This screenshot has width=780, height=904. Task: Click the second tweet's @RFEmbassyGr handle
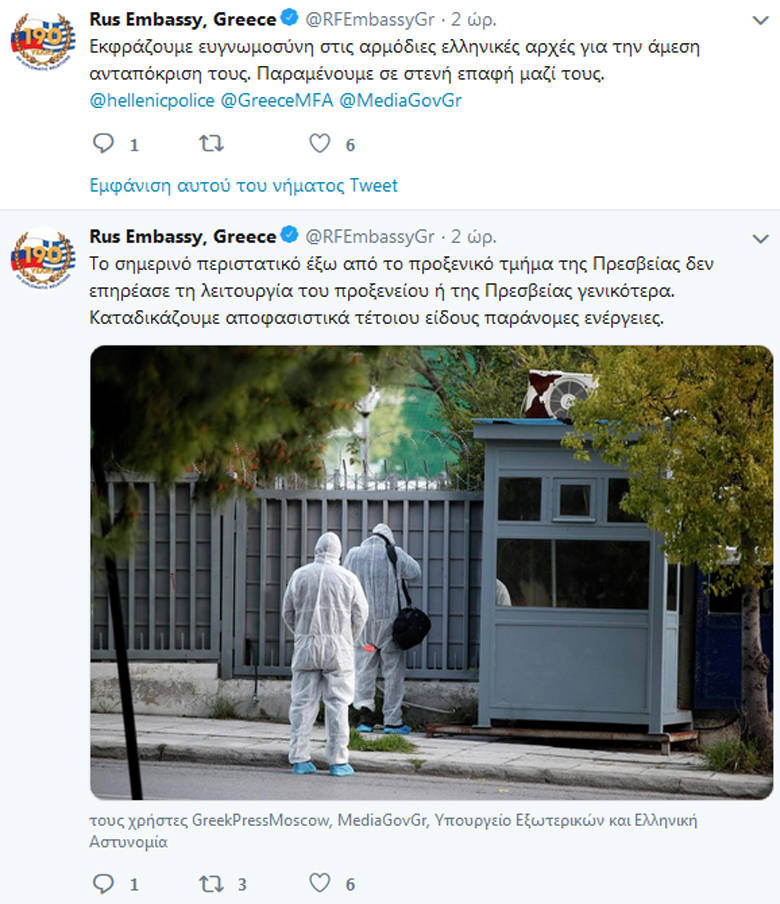tap(370, 236)
